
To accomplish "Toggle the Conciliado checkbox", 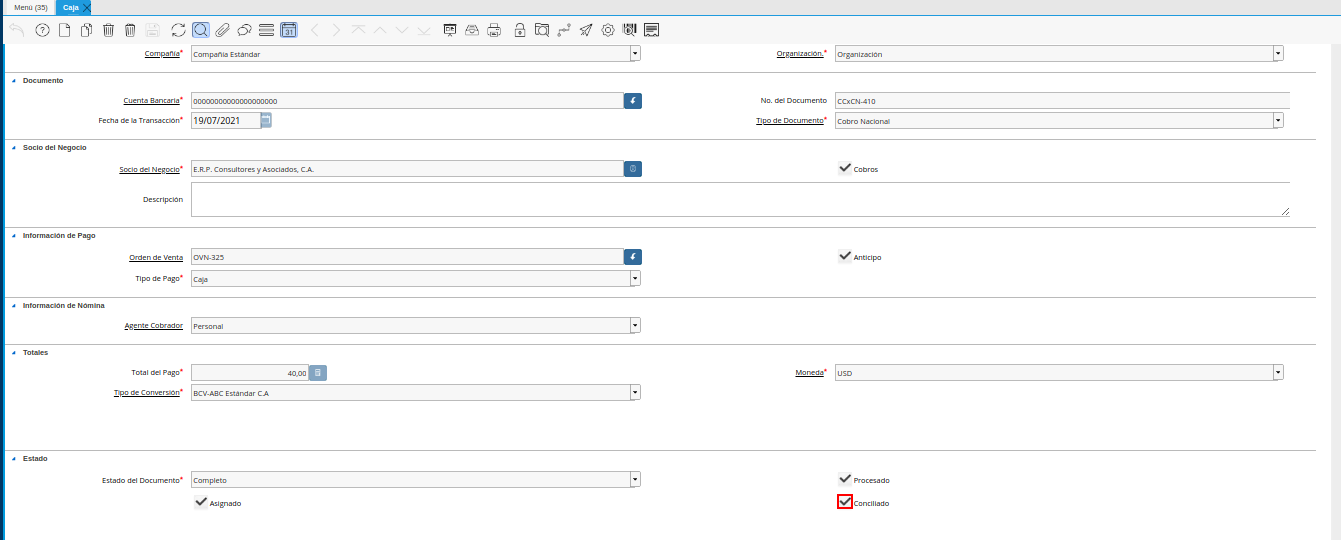I will click(845, 503).
